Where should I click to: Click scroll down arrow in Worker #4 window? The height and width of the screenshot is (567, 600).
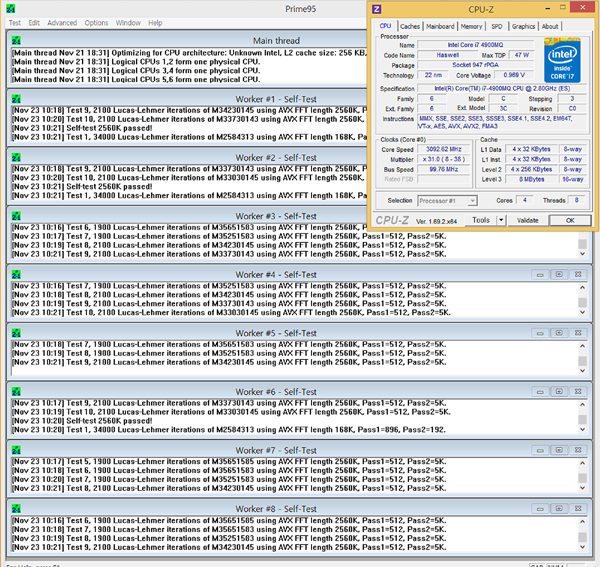[x=582, y=312]
